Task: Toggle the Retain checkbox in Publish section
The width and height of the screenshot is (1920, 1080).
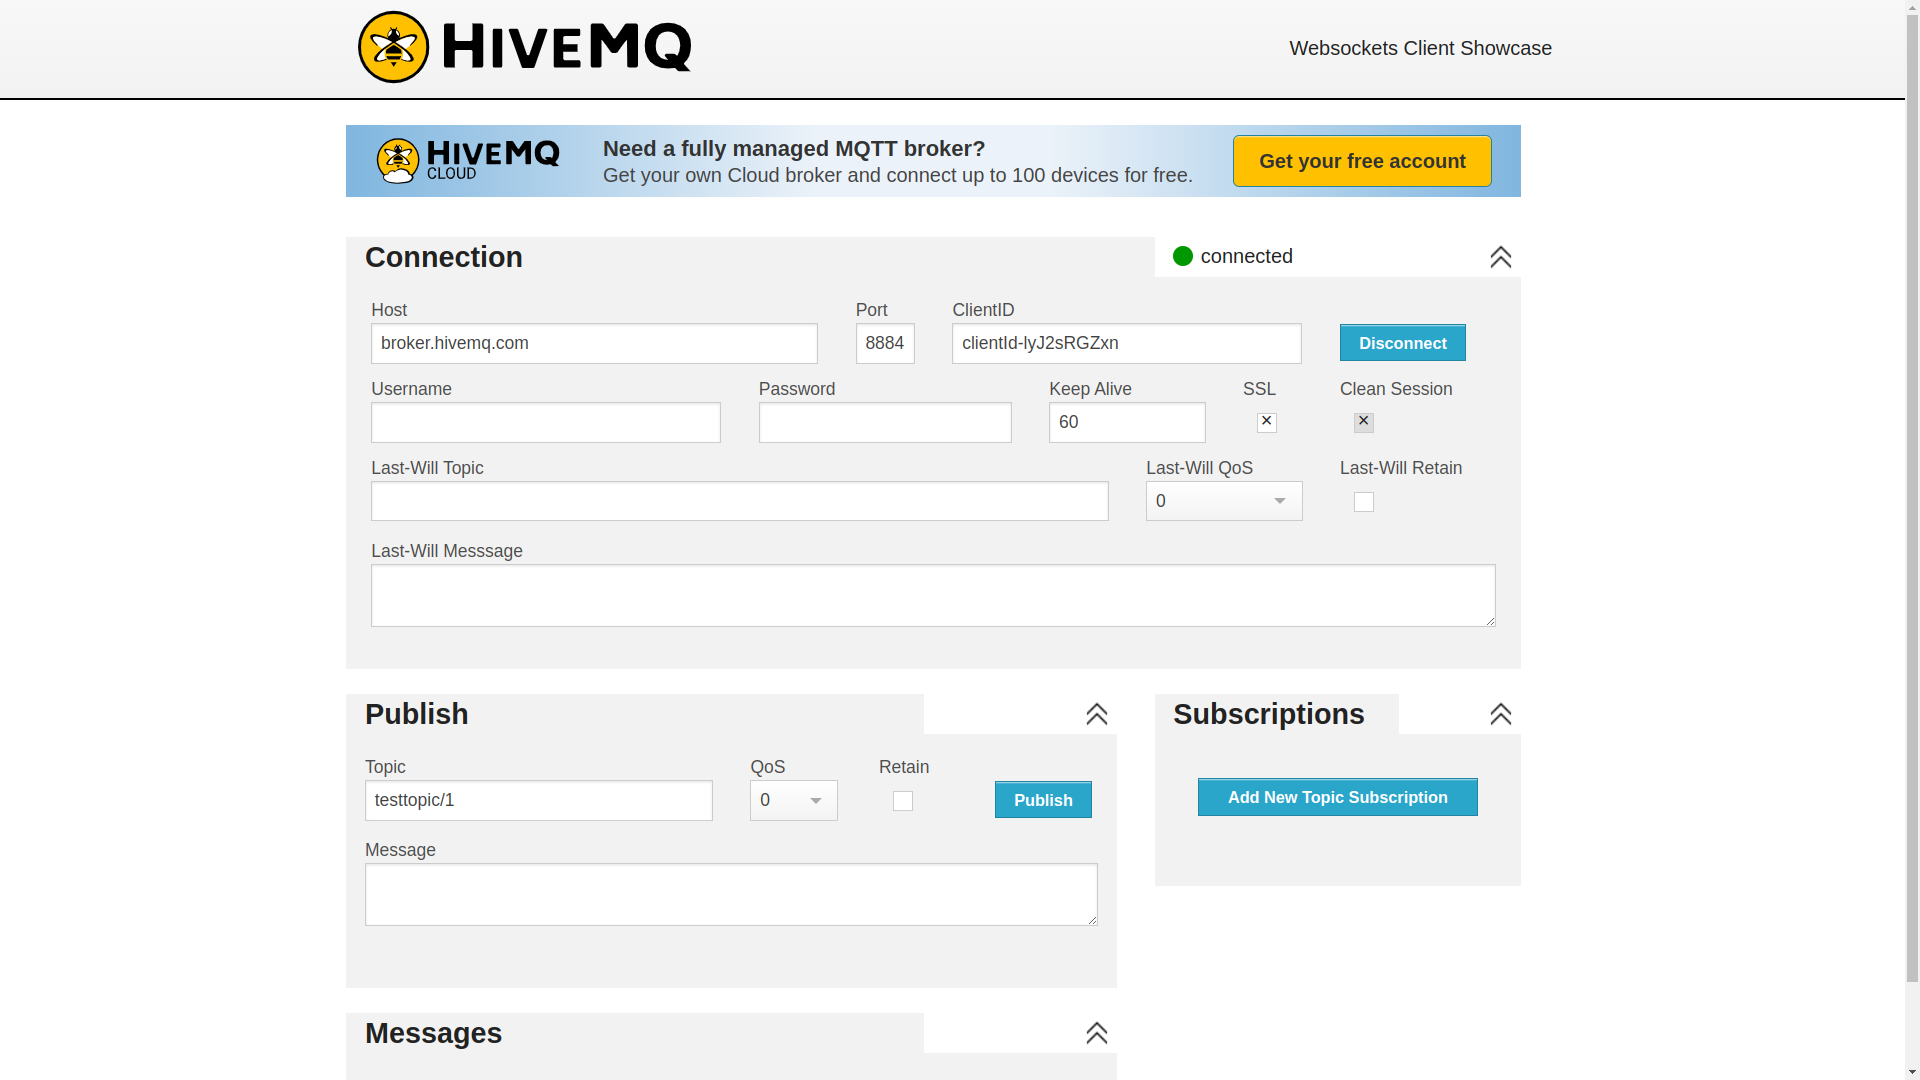Action: (x=903, y=800)
